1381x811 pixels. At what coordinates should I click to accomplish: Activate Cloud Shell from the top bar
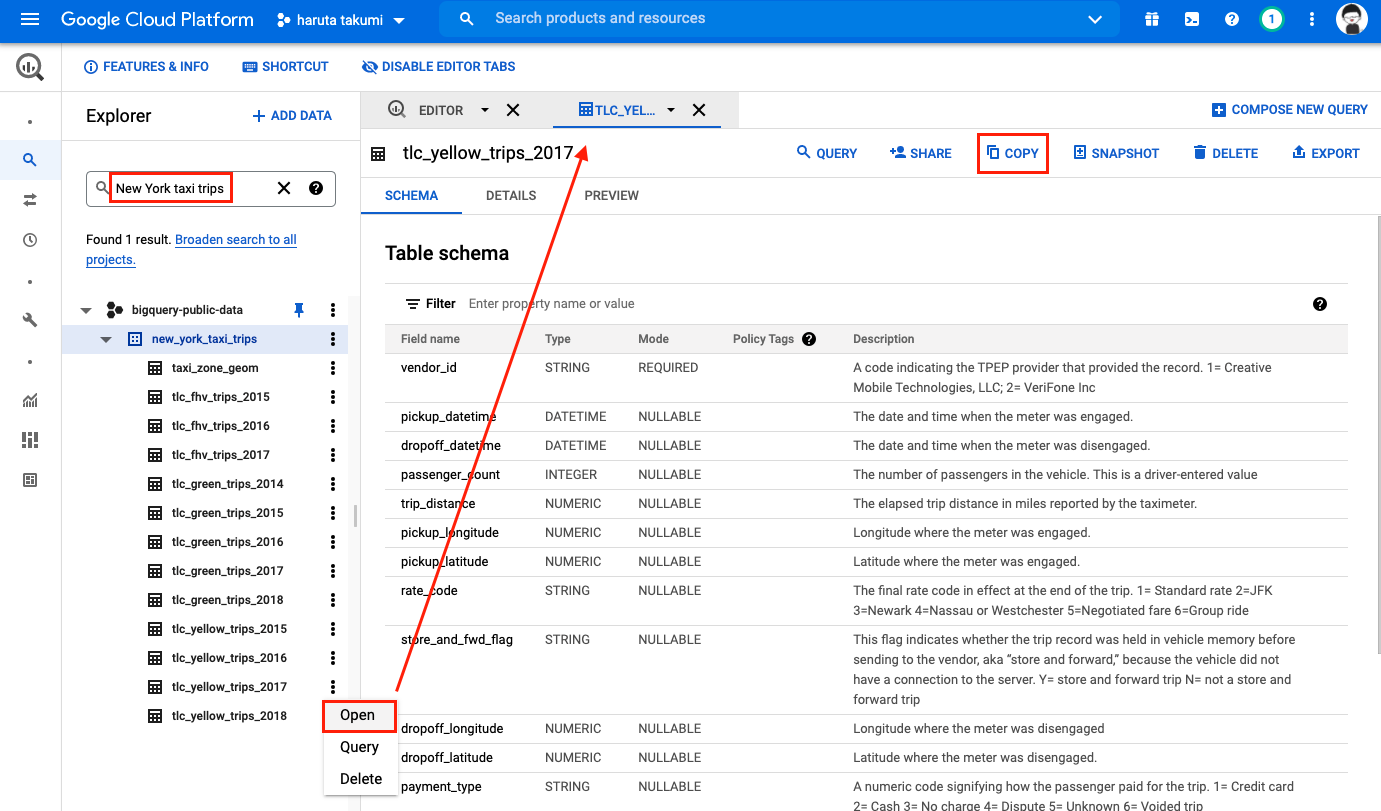(x=1191, y=18)
